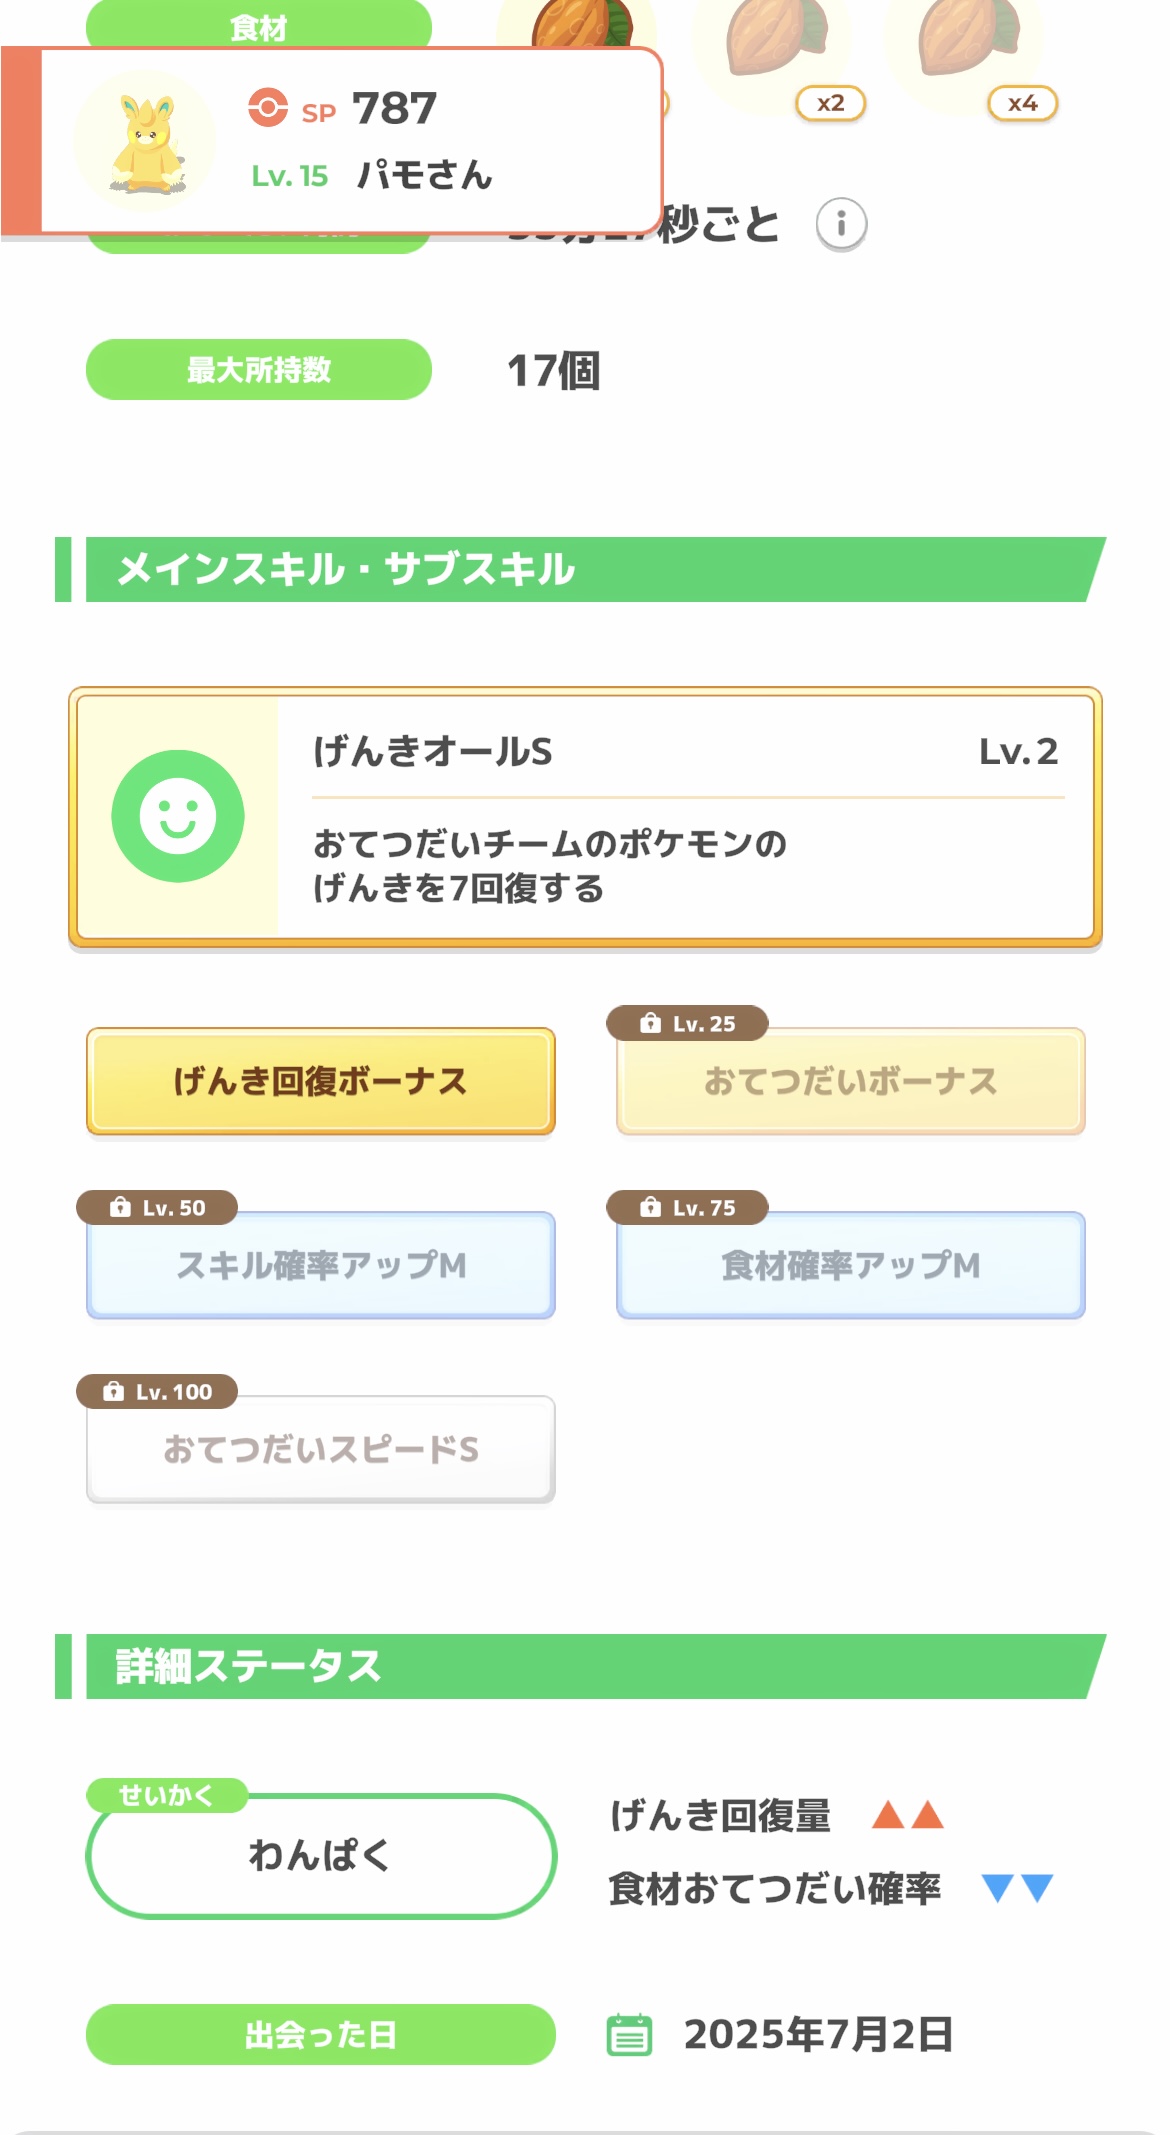The width and height of the screenshot is (1170, 2135).
Task: Click the calendar icon beside 2025年7月2日
Action: 629,2034
